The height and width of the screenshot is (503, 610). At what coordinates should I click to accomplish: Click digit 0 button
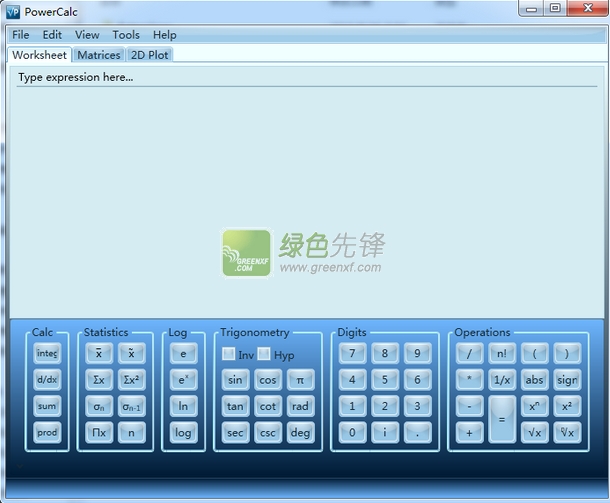352,433
